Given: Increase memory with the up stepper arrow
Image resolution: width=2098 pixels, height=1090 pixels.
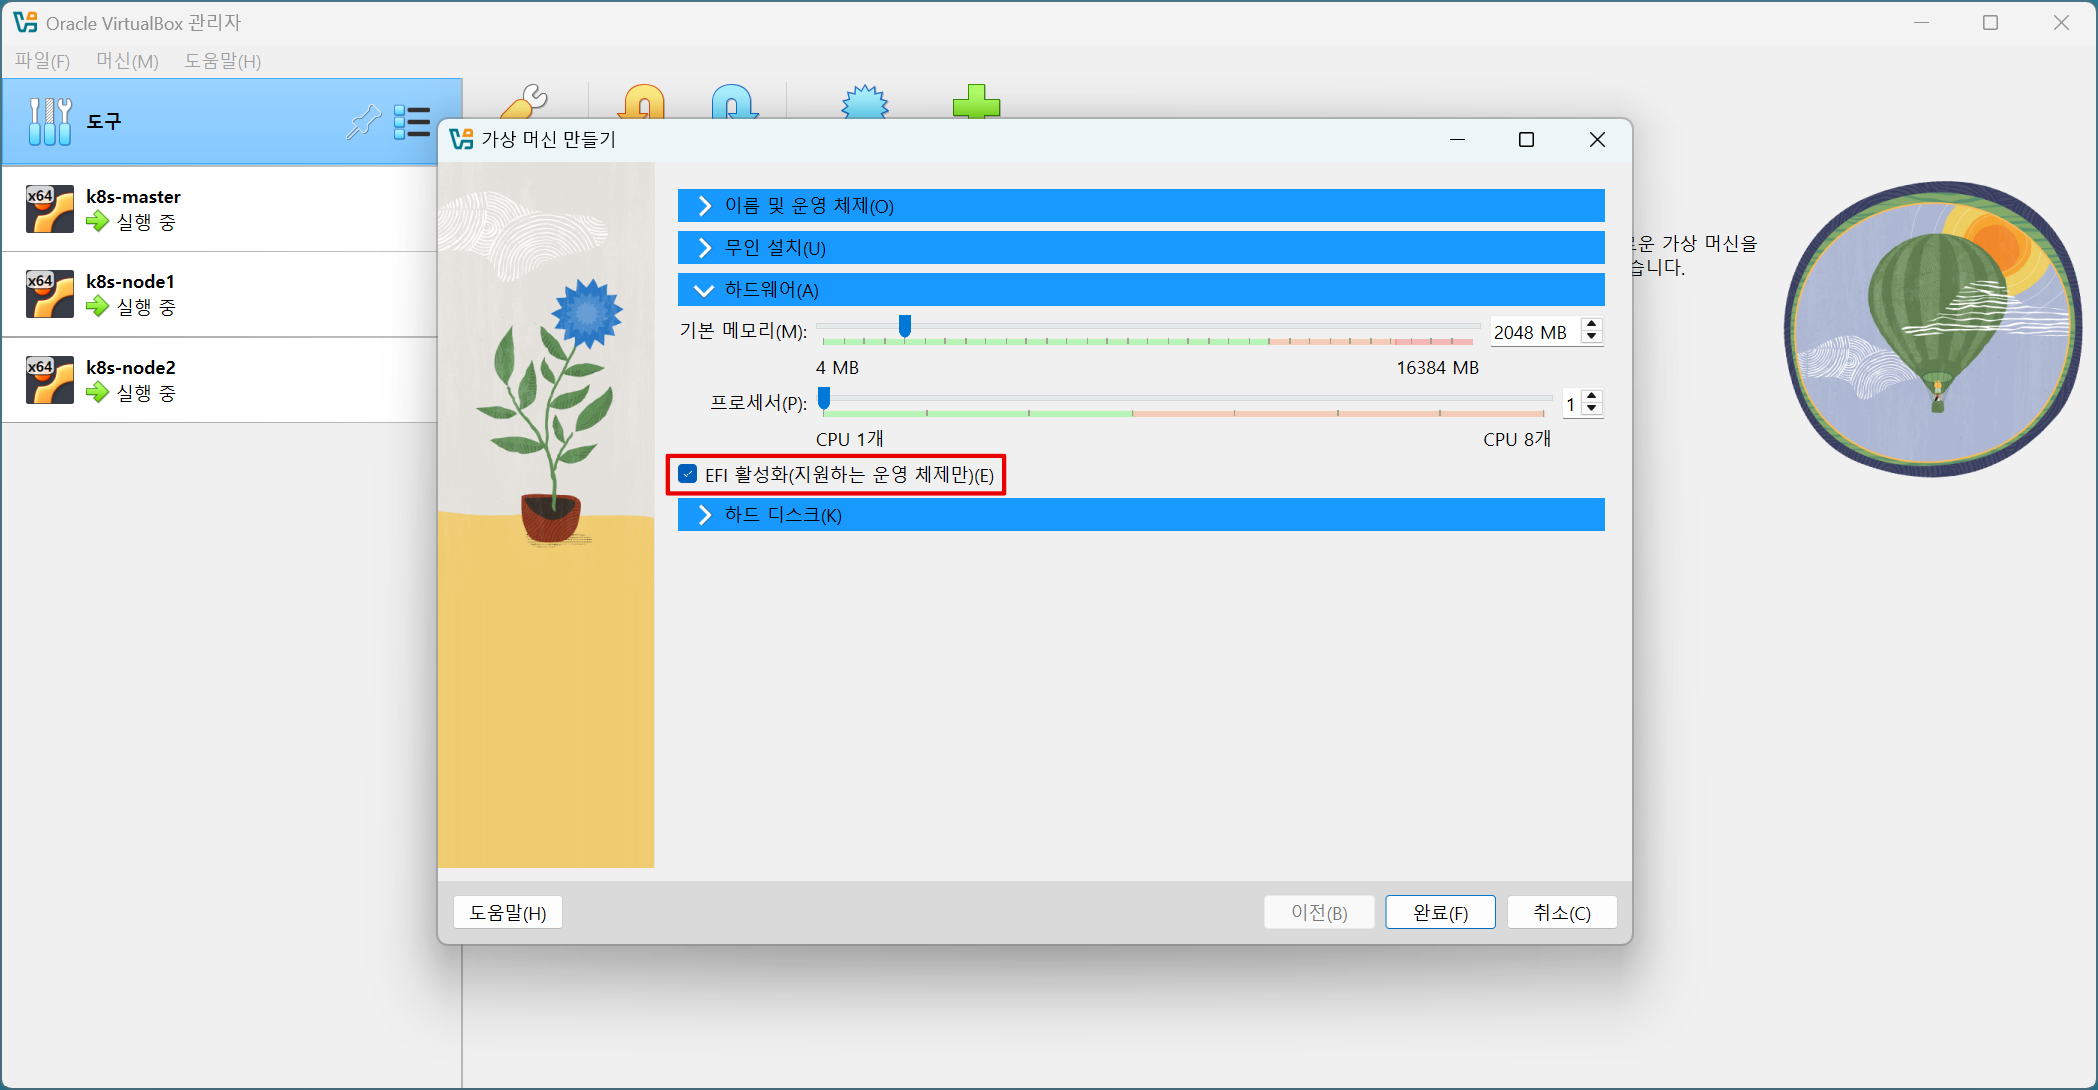Looking at the screenshot, I should [x=1592, y=324].
